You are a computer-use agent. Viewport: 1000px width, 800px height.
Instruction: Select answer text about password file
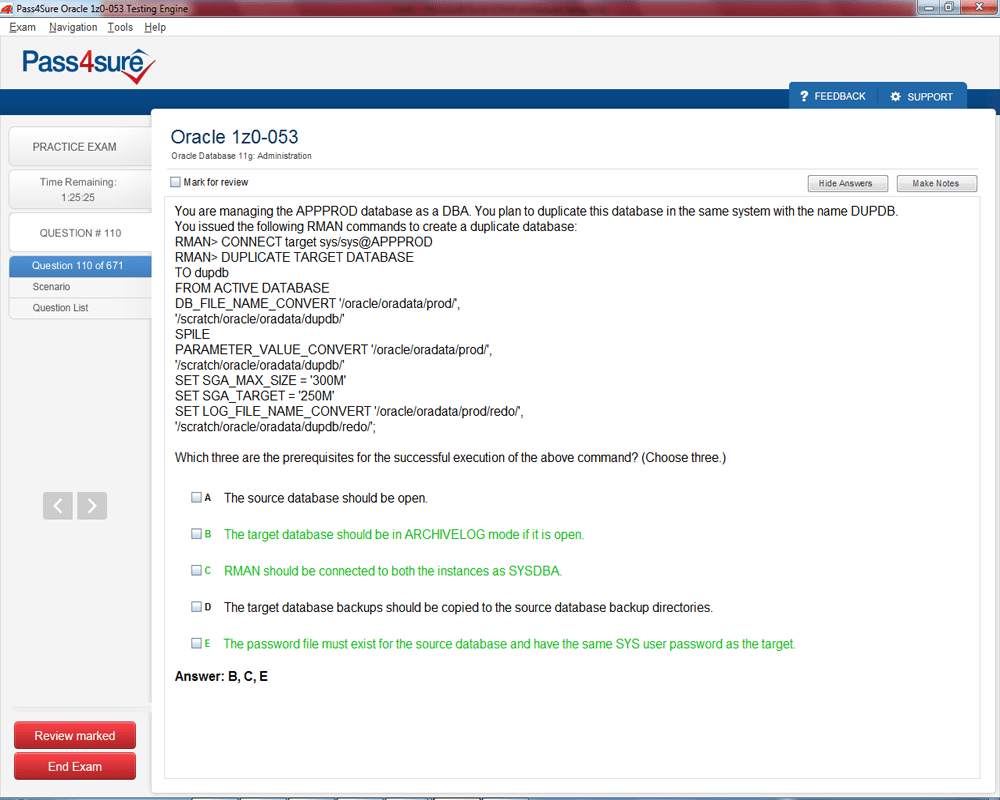(x=510, y=644)
